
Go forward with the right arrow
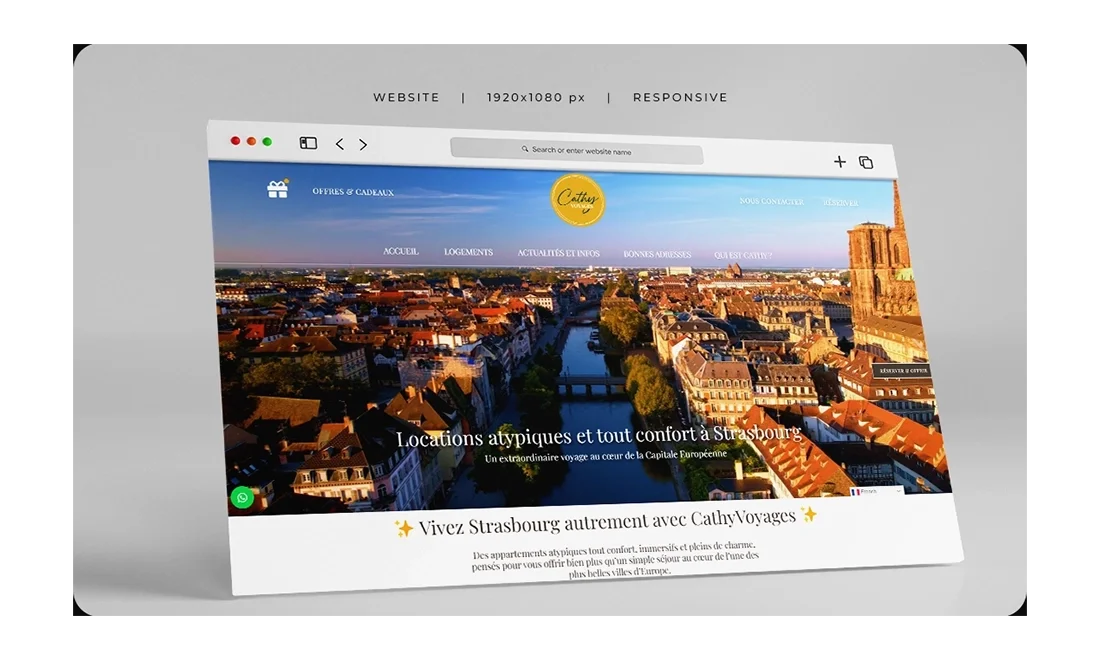pyautogui.click(x=363, y=145)
